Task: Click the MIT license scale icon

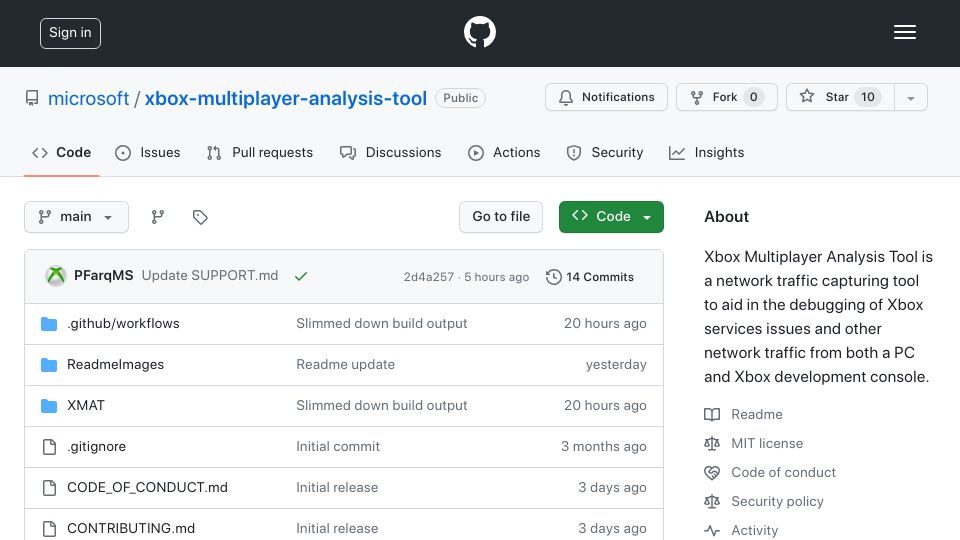Action: 712,443
